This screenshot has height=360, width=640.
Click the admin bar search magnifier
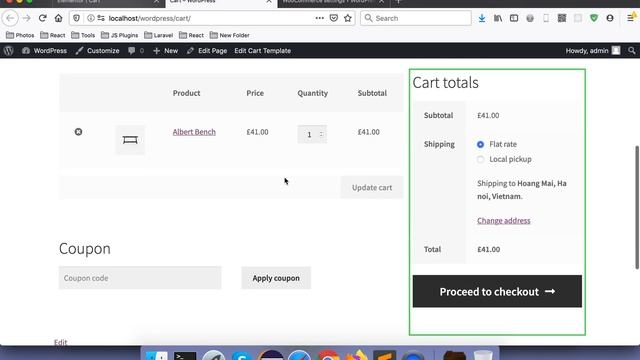(x=632, y=51)
